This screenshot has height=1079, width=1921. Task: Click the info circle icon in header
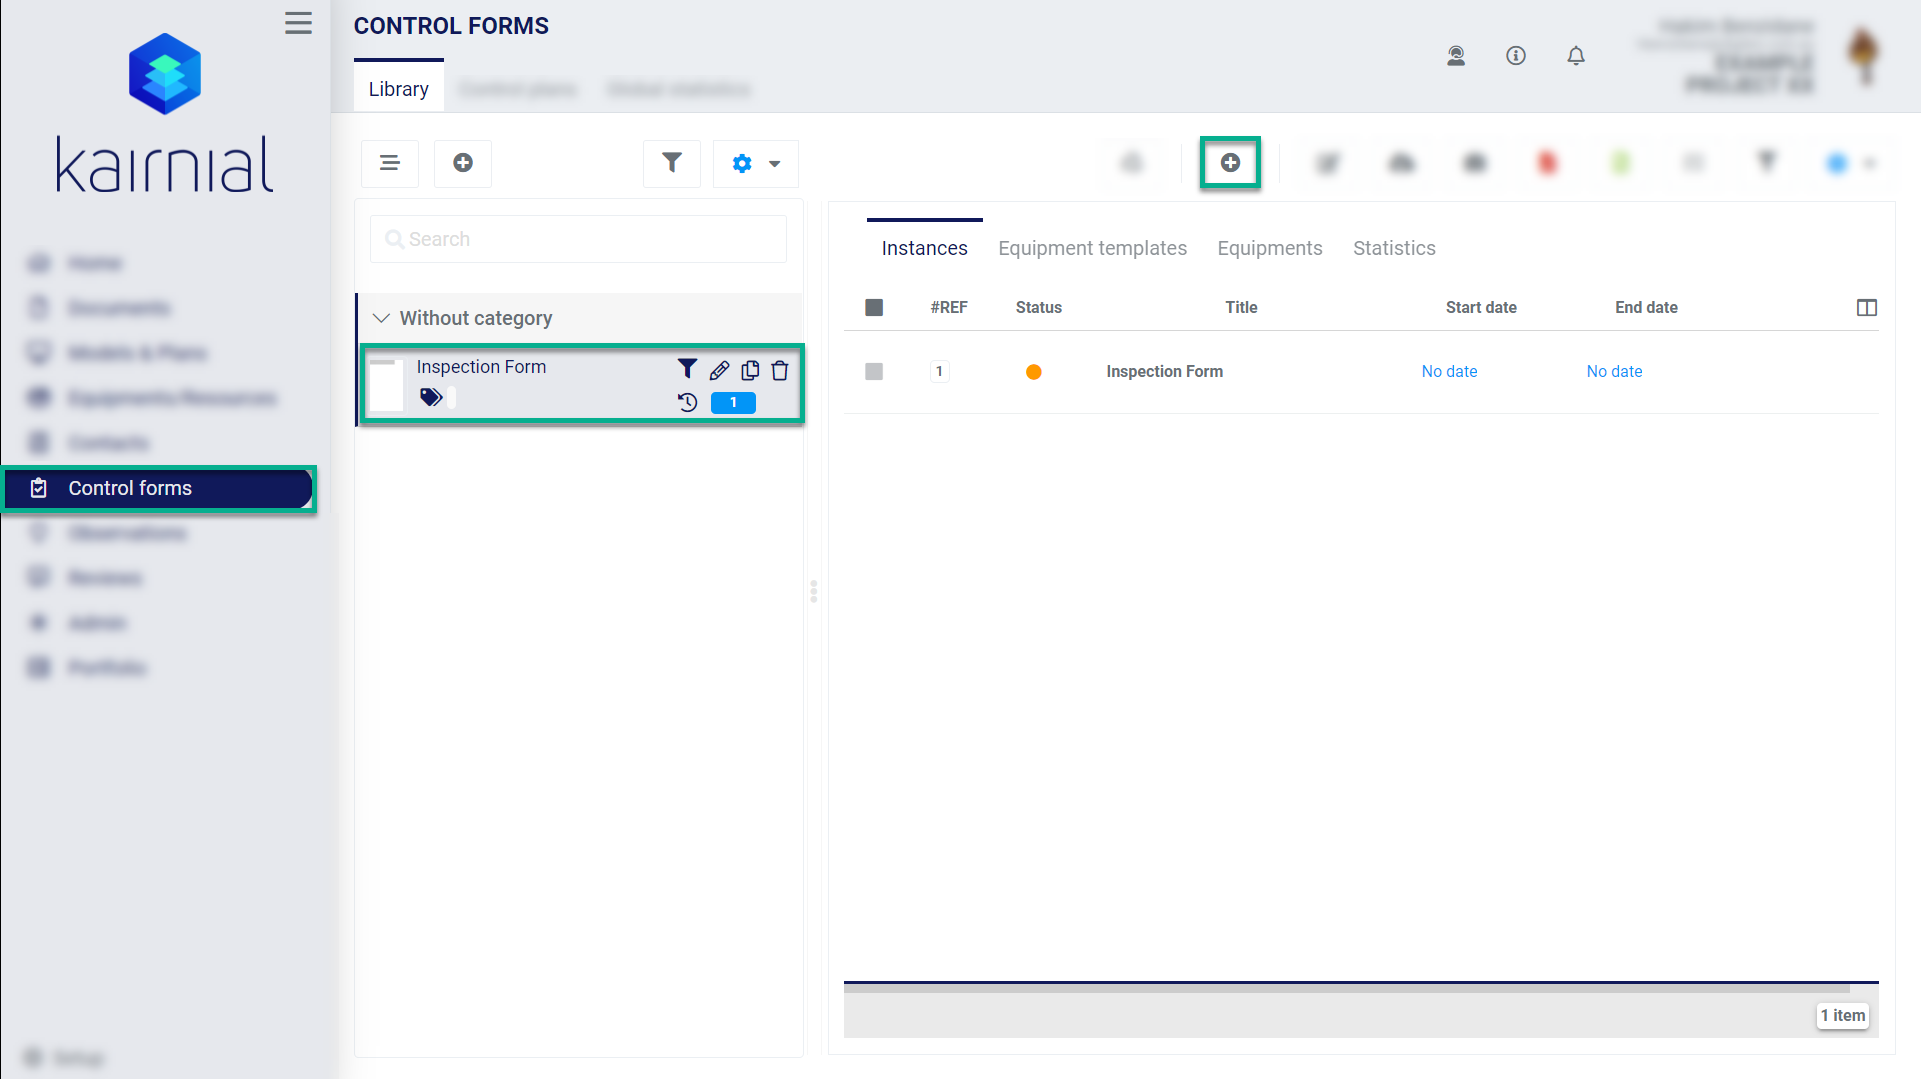coord(1516,56)
